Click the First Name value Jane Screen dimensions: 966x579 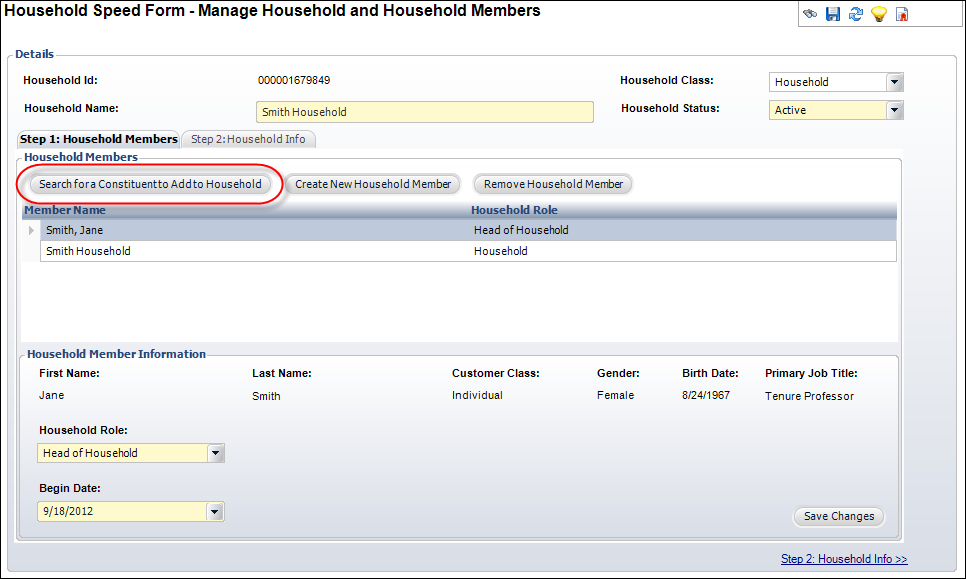click(x=52, y=395)
